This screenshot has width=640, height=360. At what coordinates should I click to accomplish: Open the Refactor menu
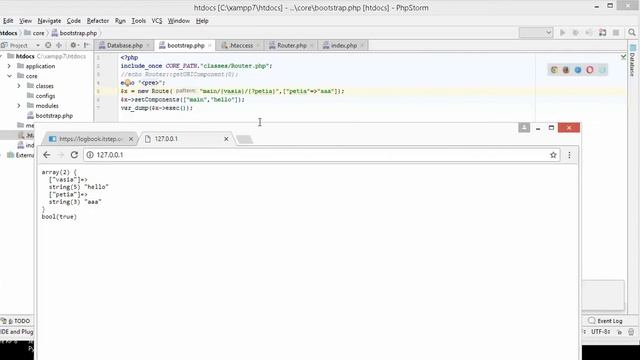(98, 21)
